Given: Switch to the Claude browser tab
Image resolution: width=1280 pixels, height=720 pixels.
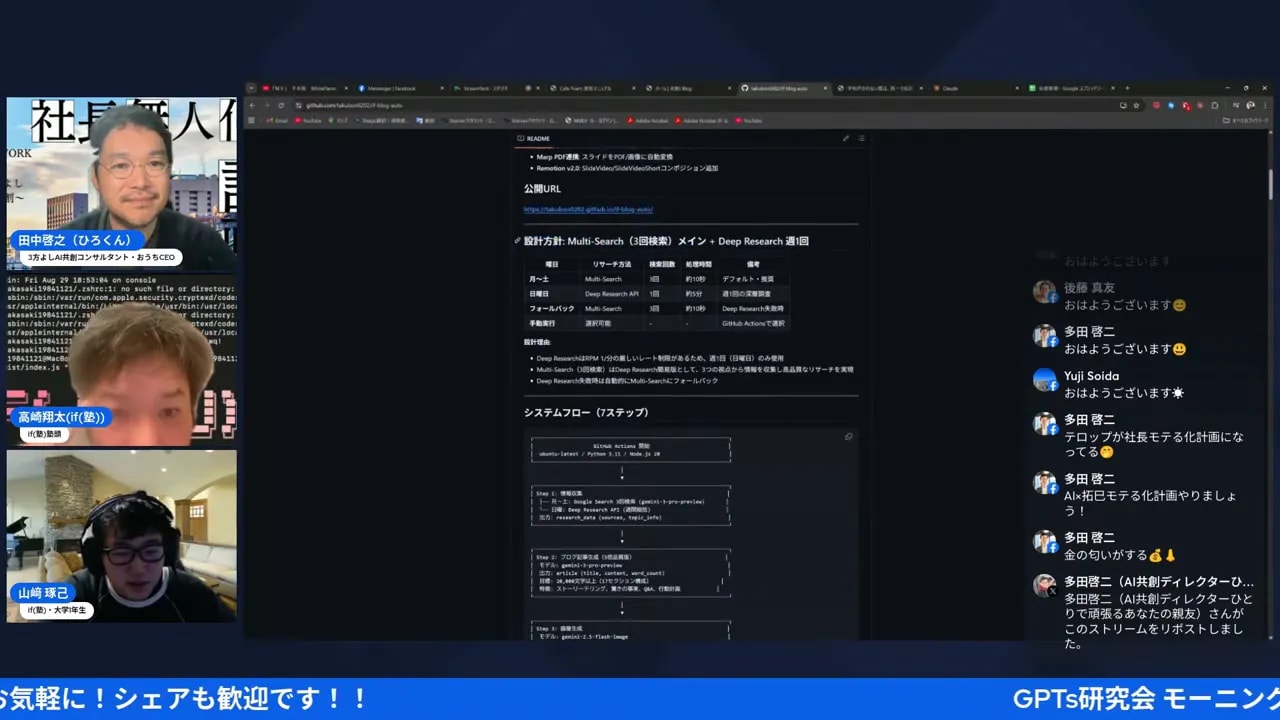Looking at the screenshot, I should point(945,88).
